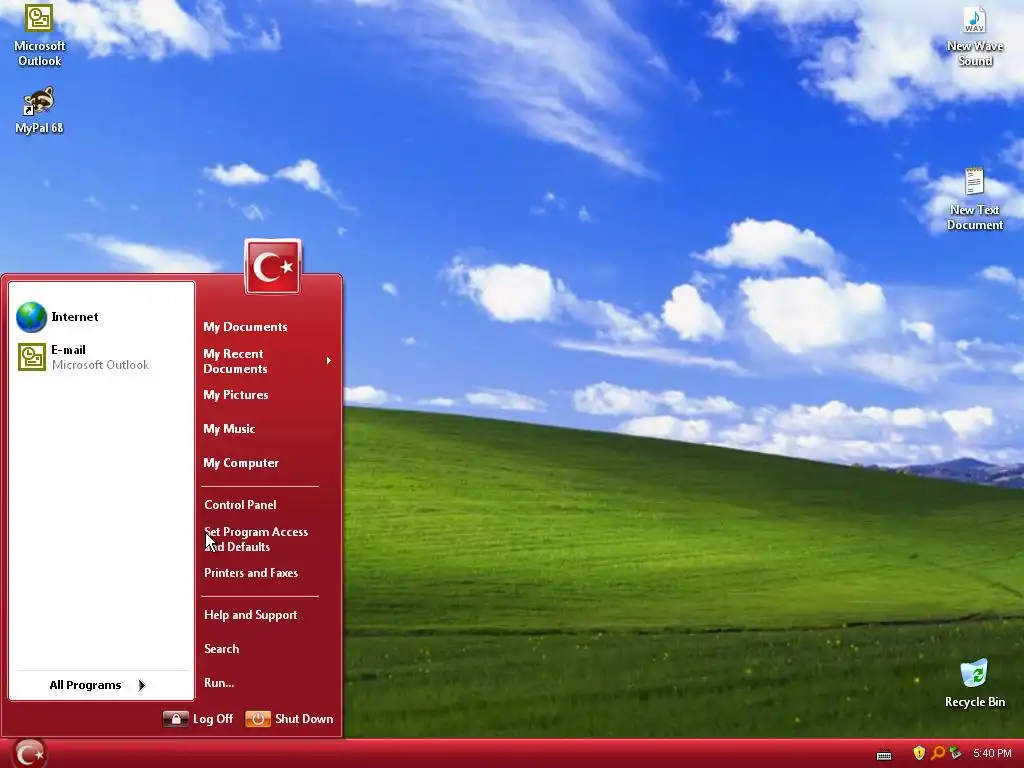Click the Turkish flag user picture

pyautogui.click(x=273, y=266)
